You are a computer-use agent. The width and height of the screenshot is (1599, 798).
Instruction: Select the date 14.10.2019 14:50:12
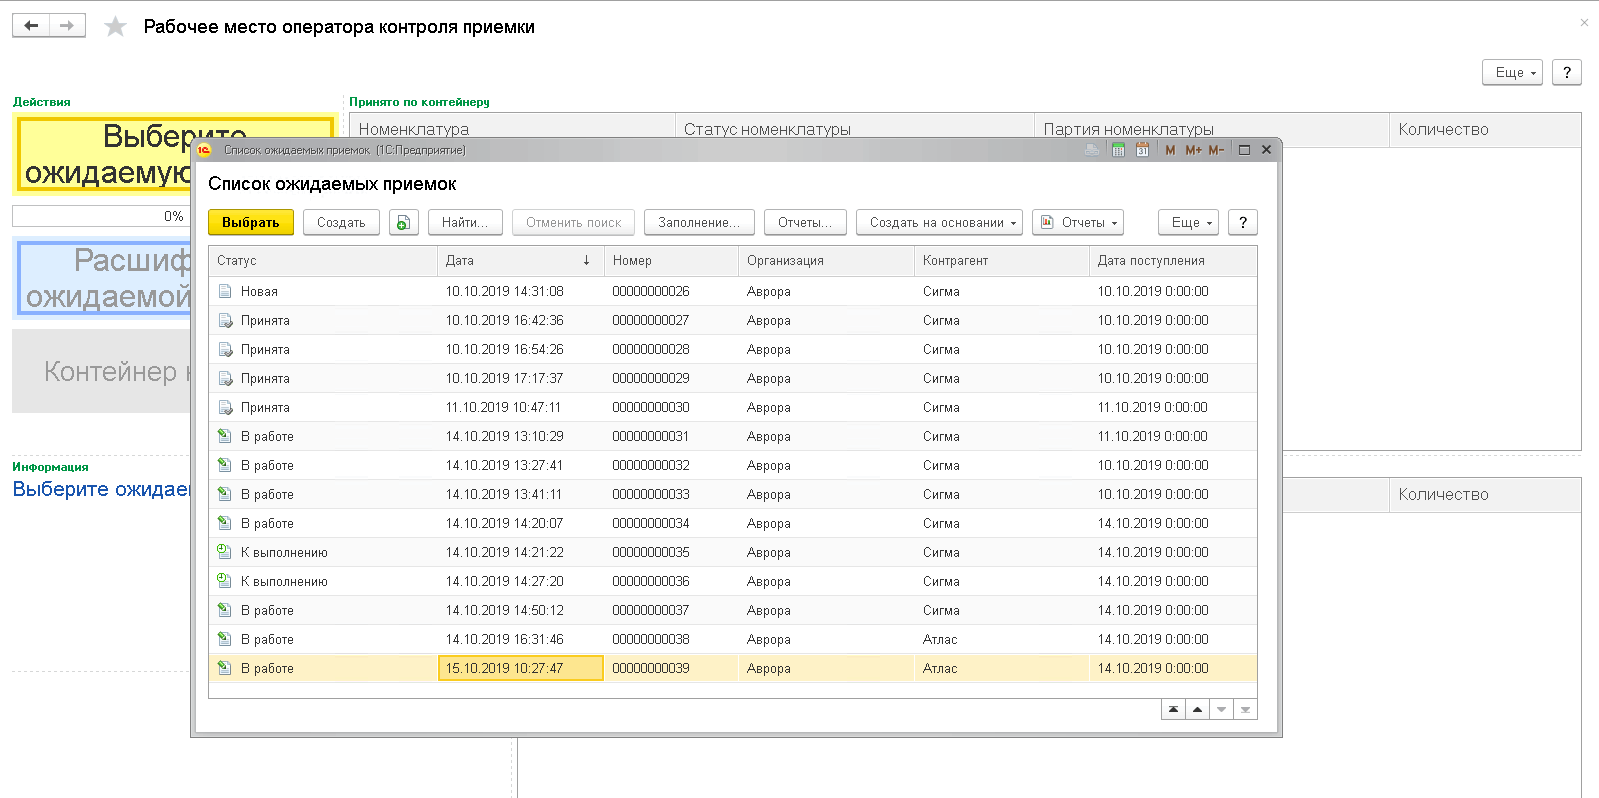(x=505, y=610)
